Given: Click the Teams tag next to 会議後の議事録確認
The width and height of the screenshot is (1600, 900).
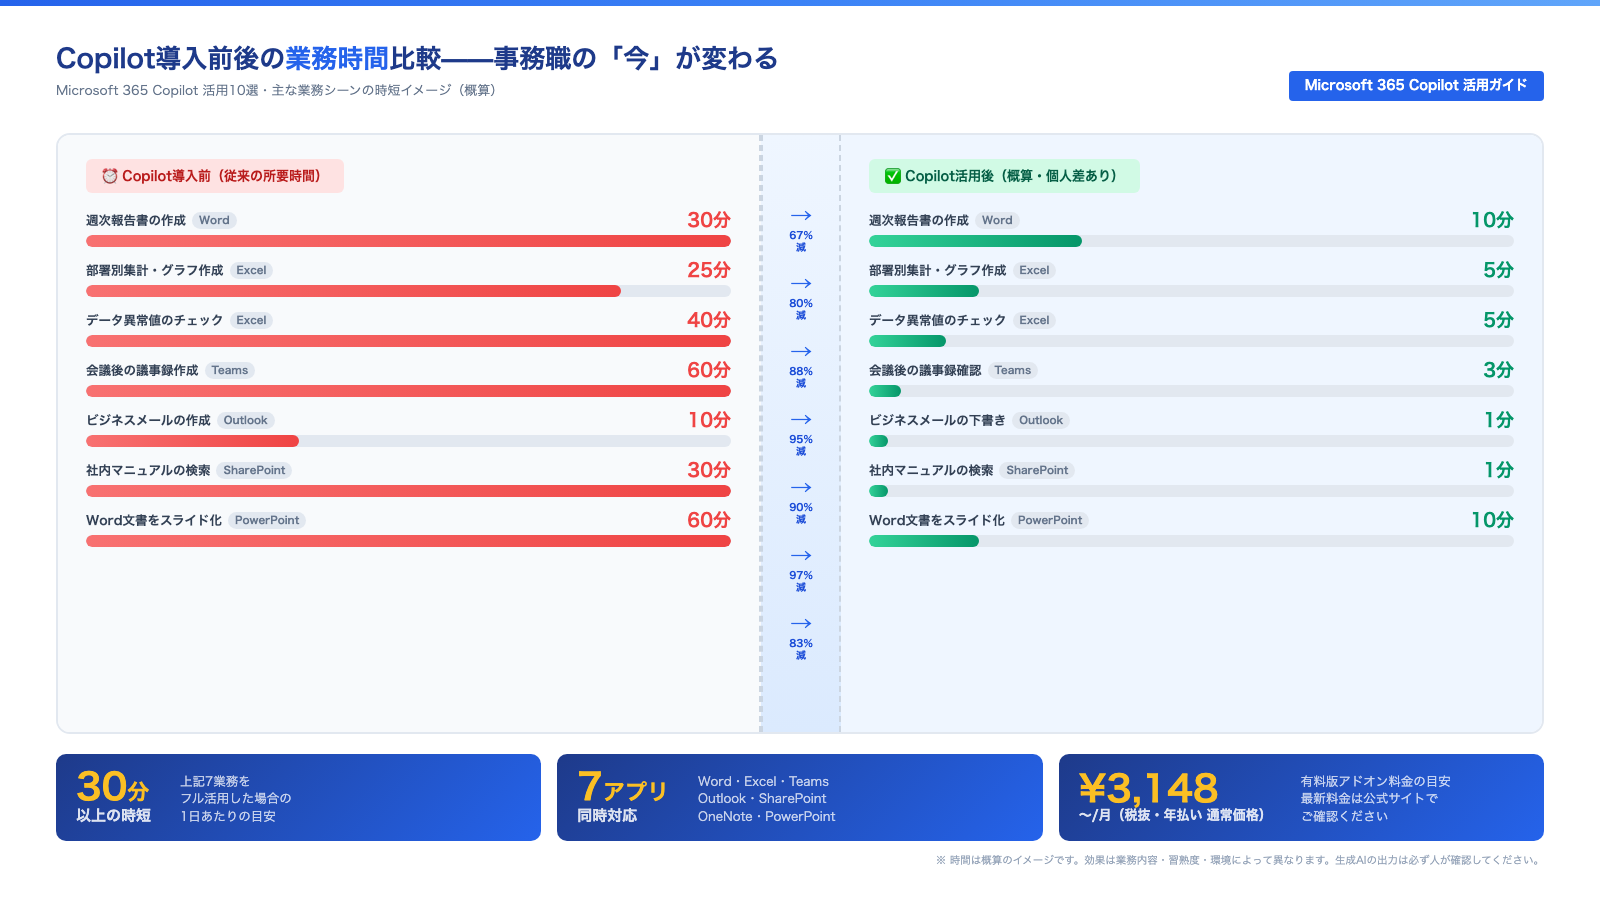Looking at the screenshot, I should tap(1013, 370).
